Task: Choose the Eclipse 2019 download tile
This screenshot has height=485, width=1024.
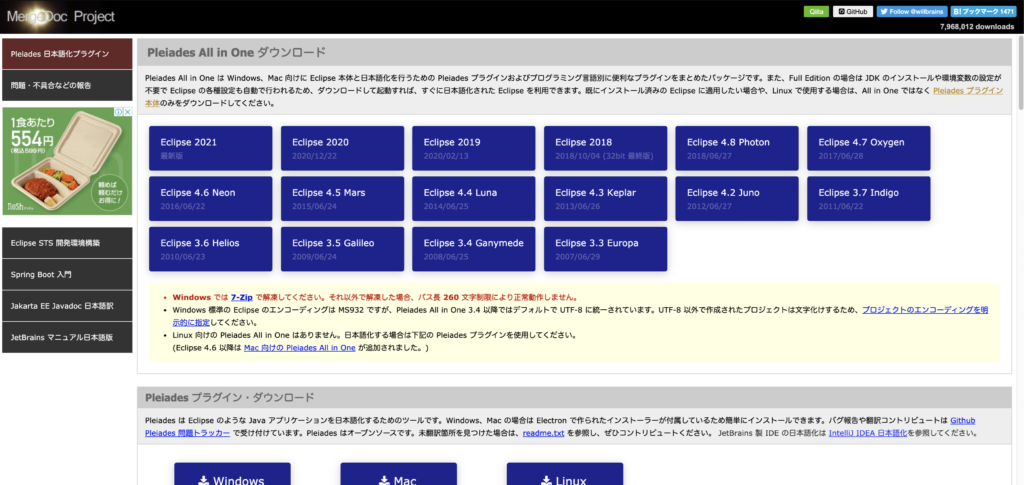Action: [x=473, y=148]
